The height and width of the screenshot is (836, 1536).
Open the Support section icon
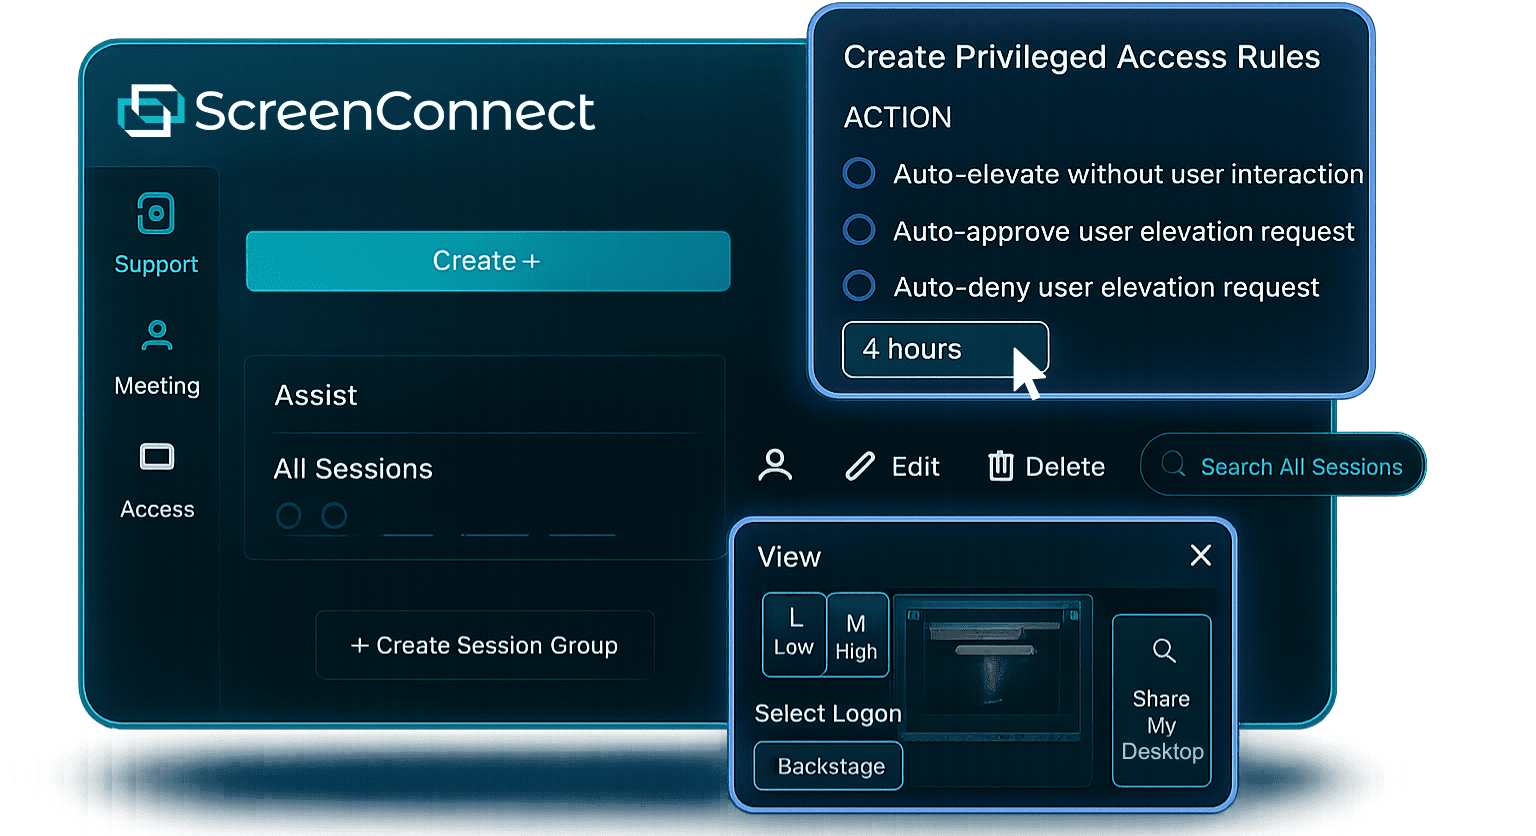(156, 213)
